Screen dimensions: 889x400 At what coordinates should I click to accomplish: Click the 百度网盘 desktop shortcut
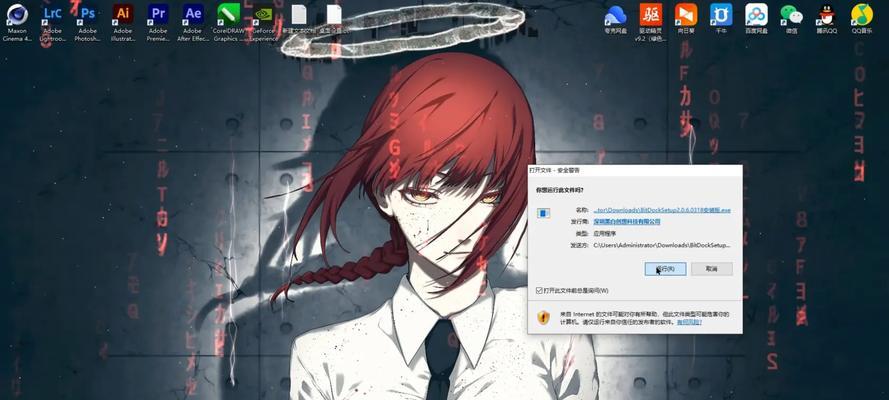756,18
